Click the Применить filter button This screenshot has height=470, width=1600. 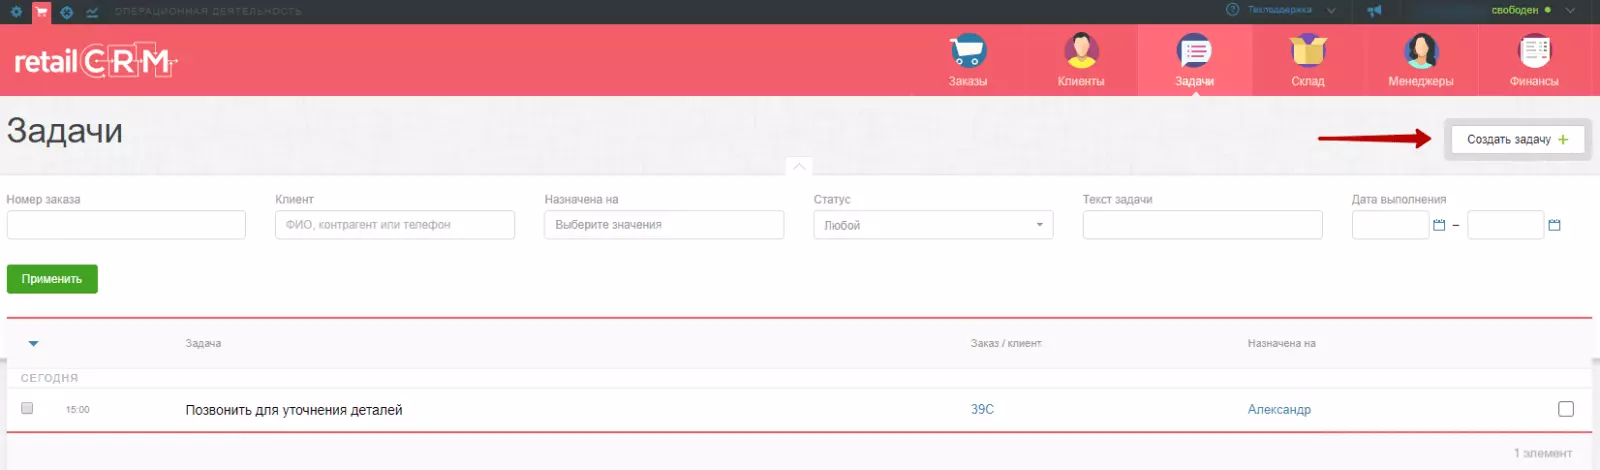[x=52, y=279]
